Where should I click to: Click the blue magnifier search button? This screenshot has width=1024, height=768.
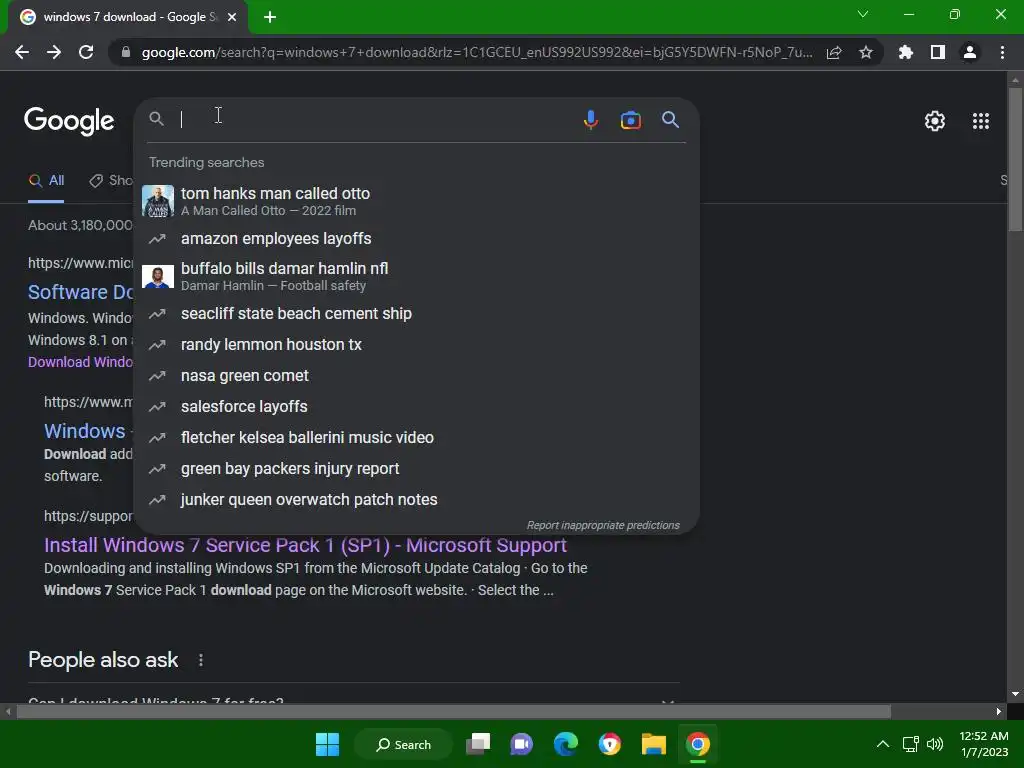click(670, 120)
